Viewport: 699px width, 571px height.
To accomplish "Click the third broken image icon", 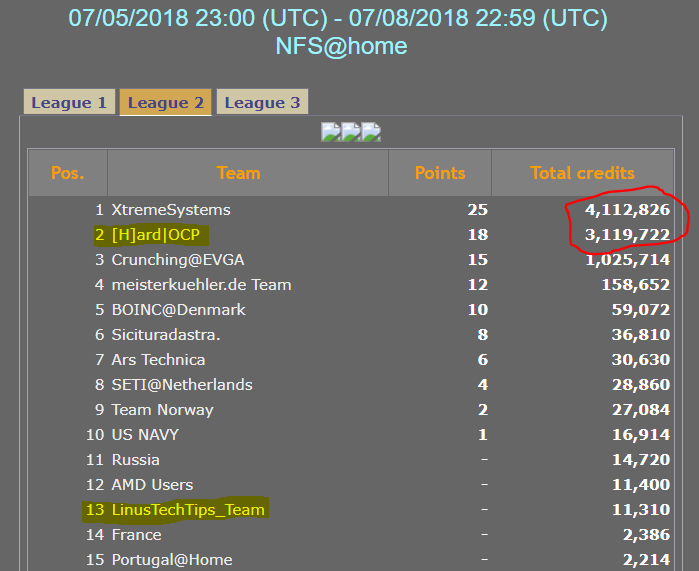I will [x=371, y=132].
